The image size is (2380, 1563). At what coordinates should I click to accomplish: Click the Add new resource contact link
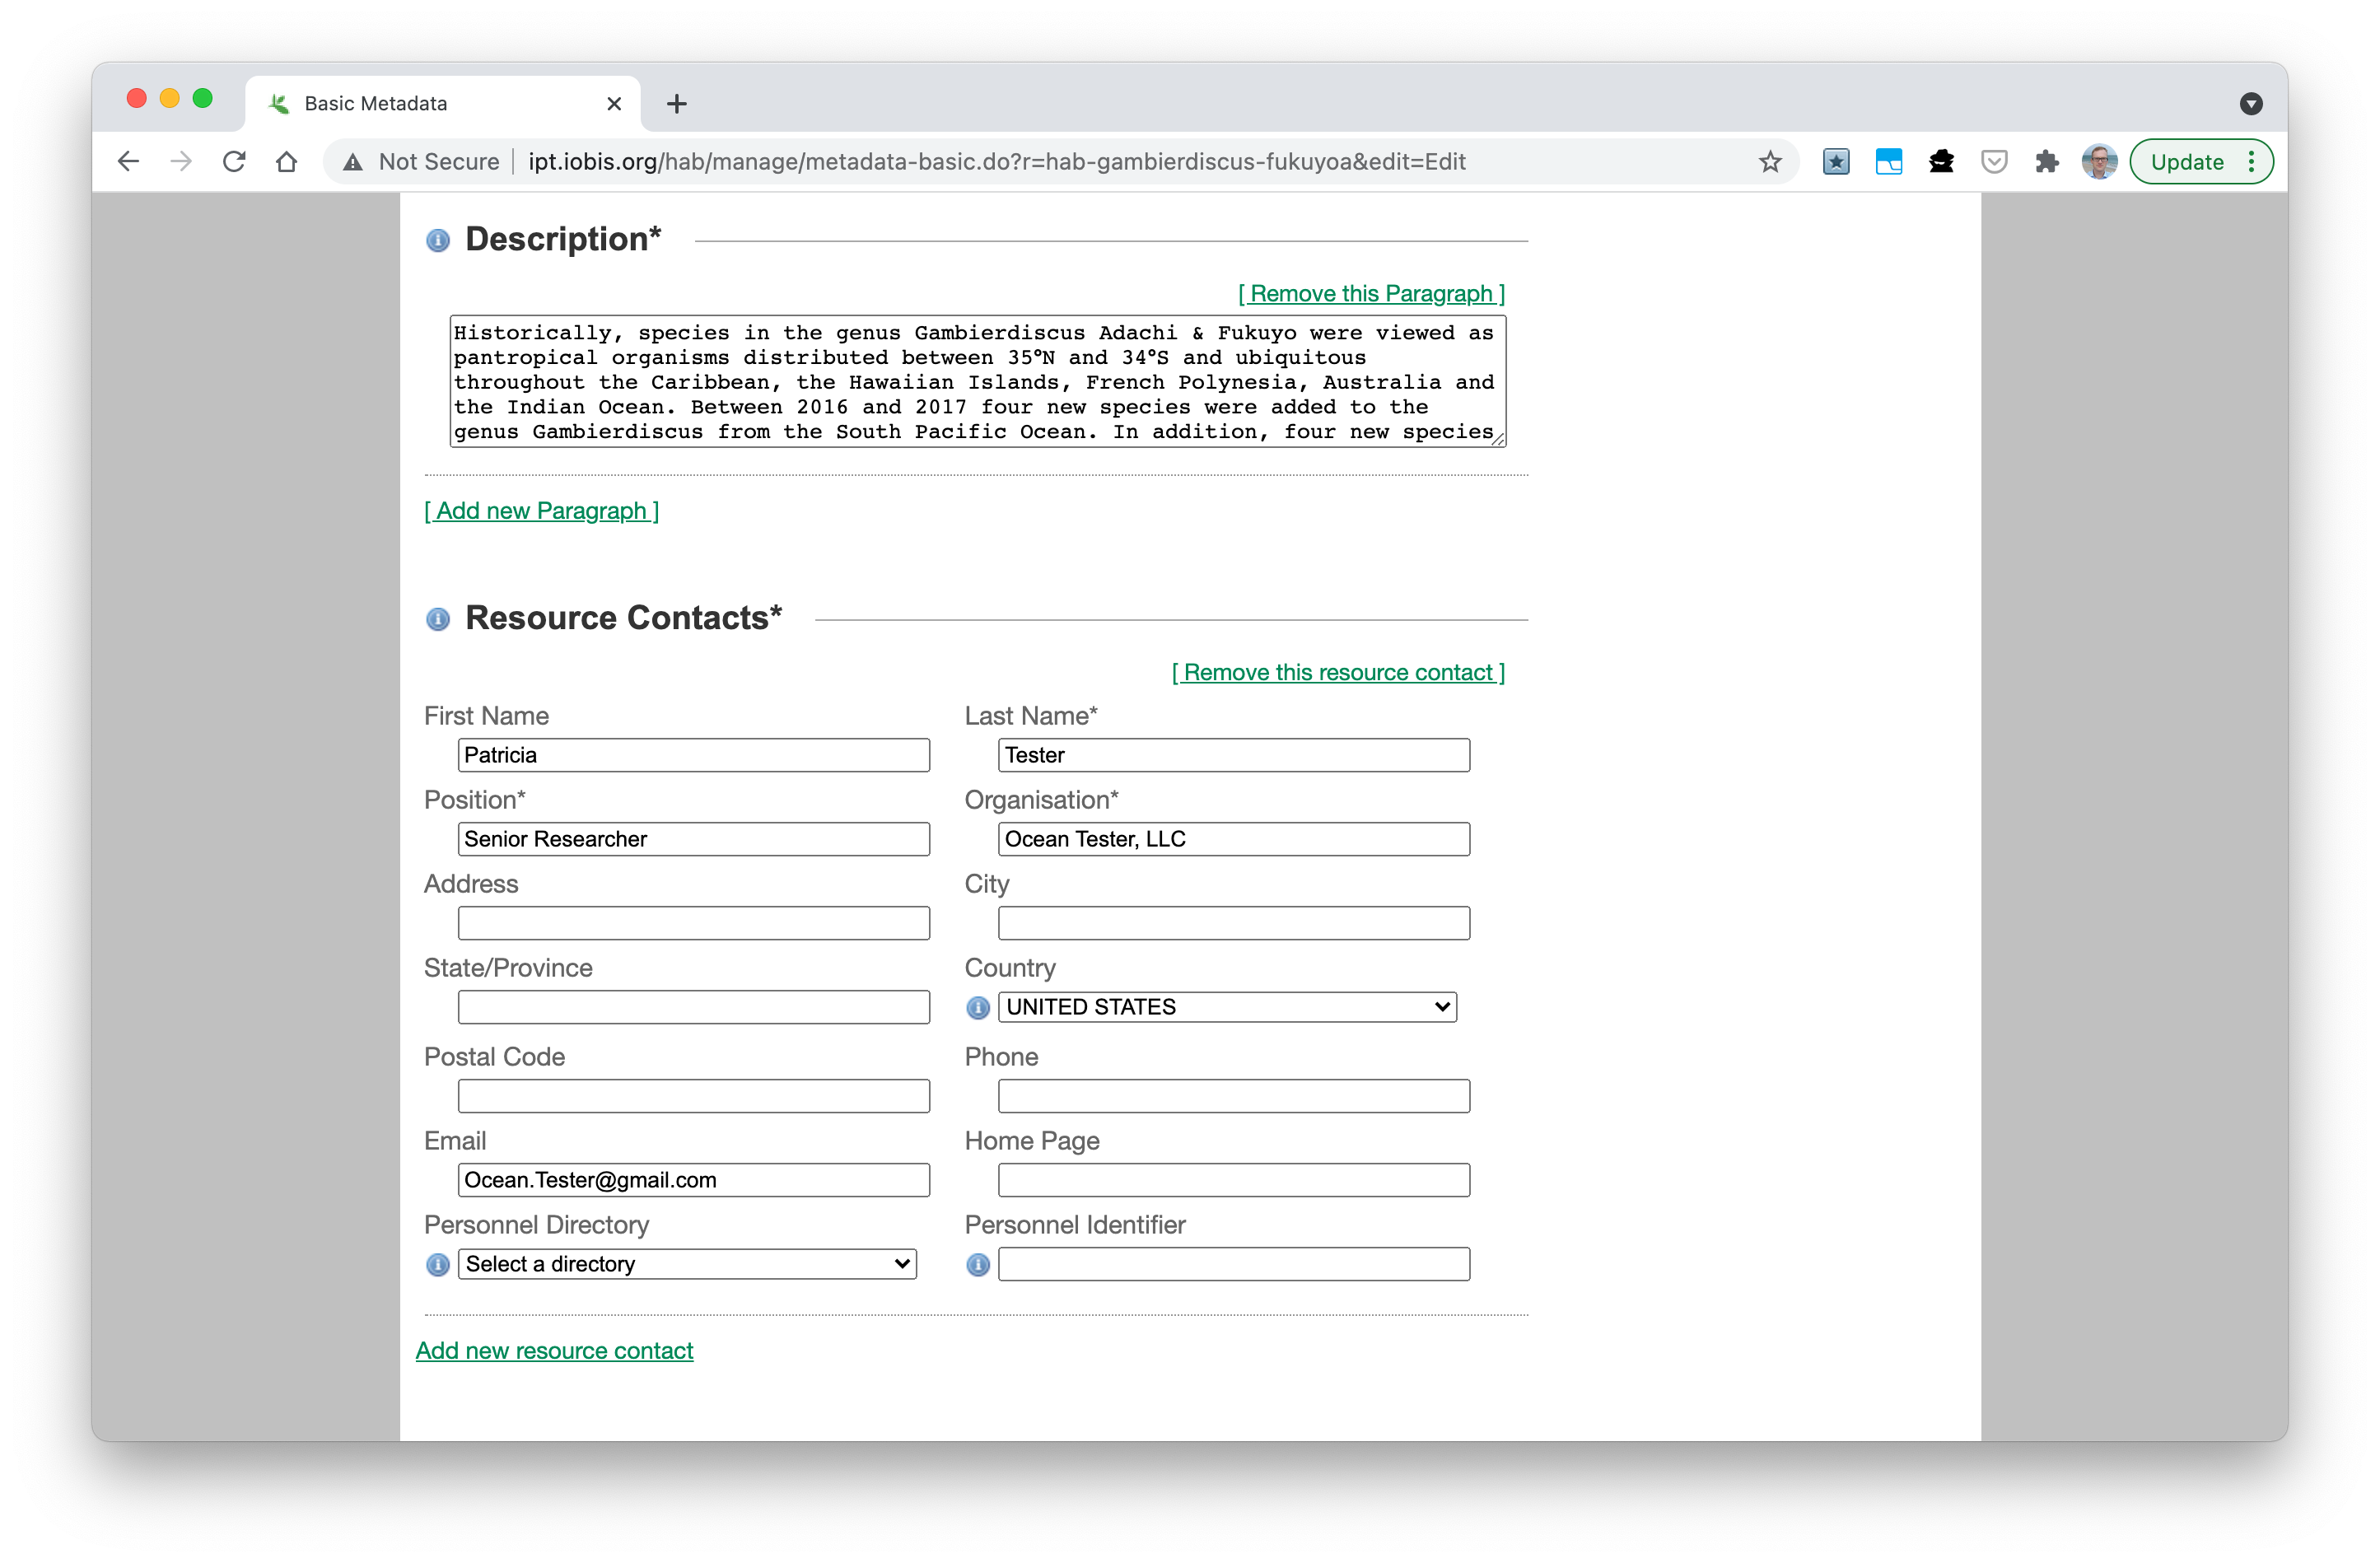(555, 1350)
